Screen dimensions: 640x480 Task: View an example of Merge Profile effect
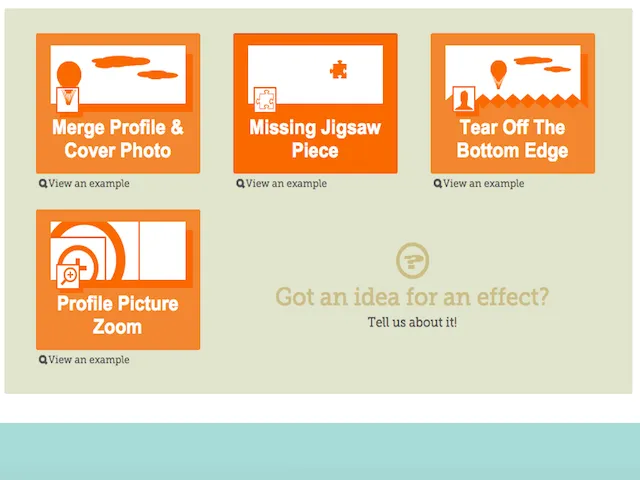point(89,184)
